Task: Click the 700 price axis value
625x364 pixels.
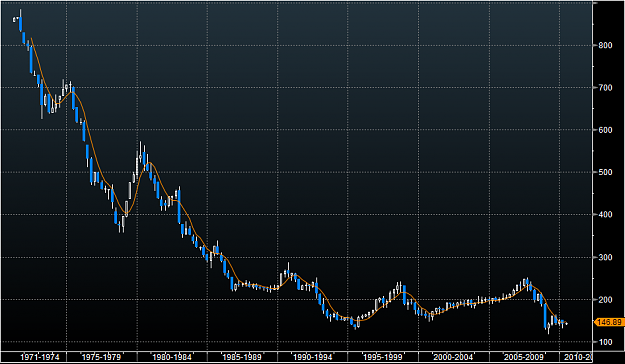Action: (605, 88)
